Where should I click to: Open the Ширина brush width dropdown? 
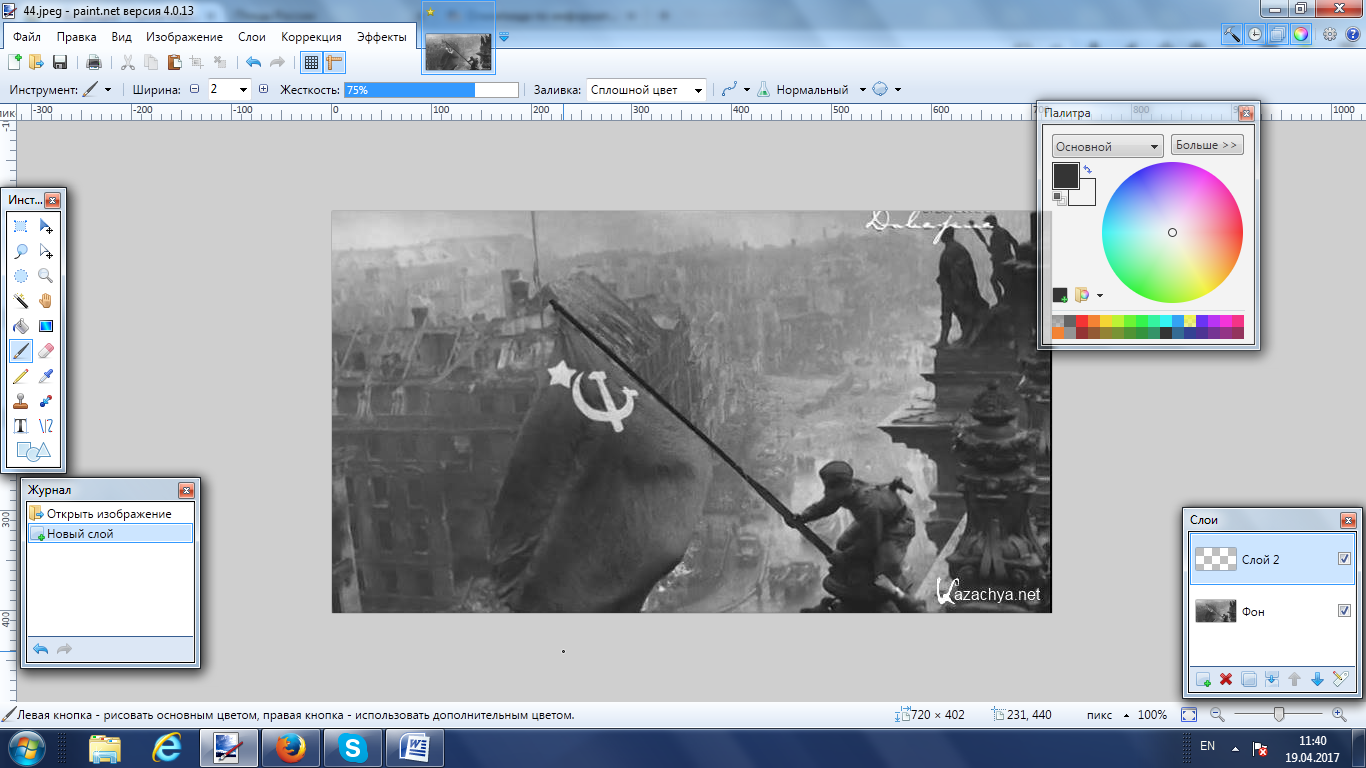[243, 89]
